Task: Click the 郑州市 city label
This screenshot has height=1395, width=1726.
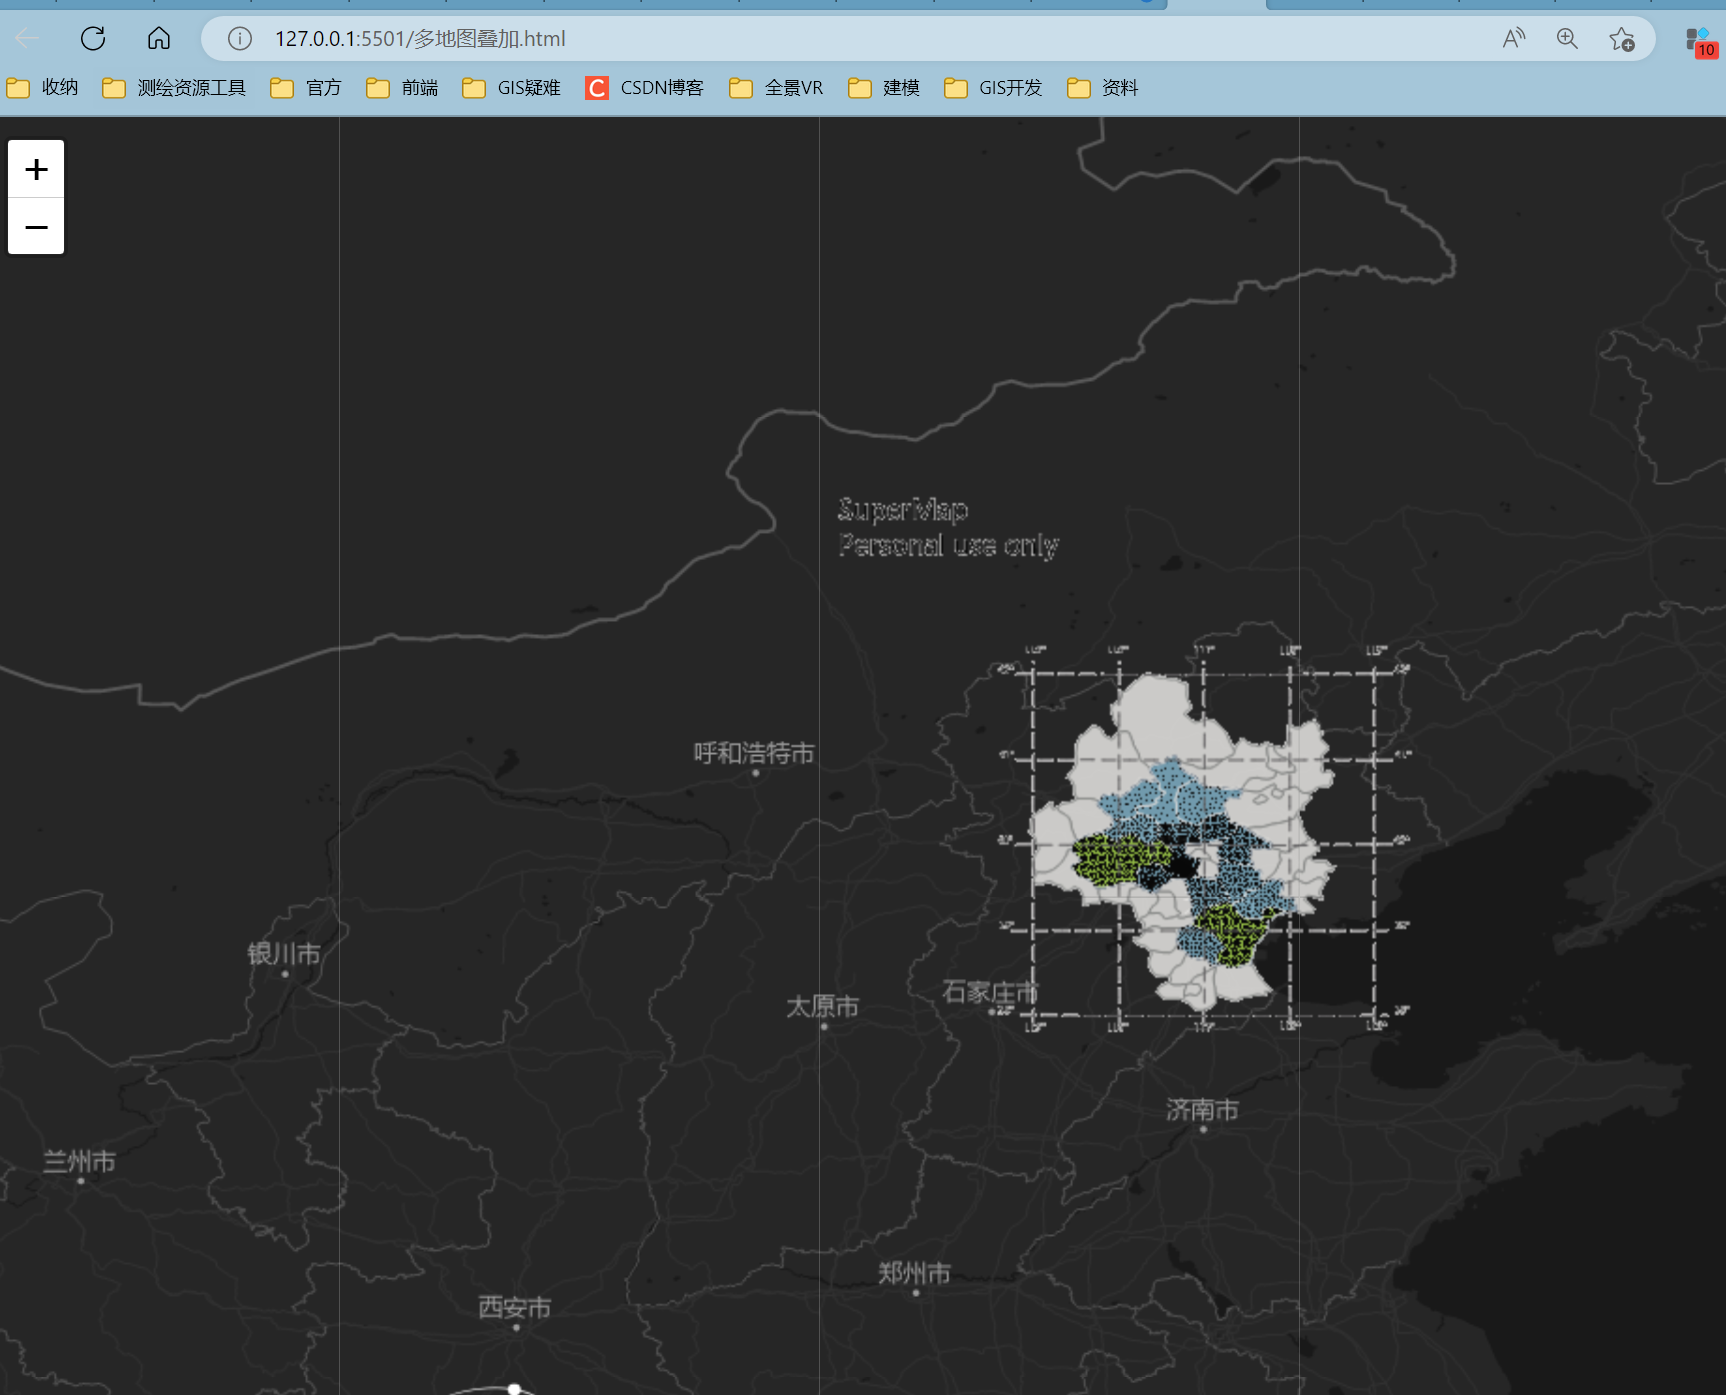Action: pos(915,1273)
